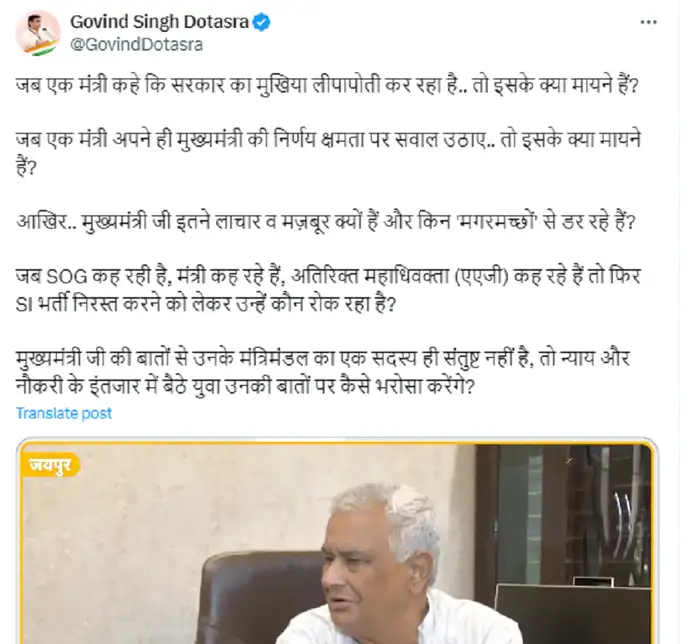
Task: Click the blue verified checkmark badge
Action: (261, 22)
